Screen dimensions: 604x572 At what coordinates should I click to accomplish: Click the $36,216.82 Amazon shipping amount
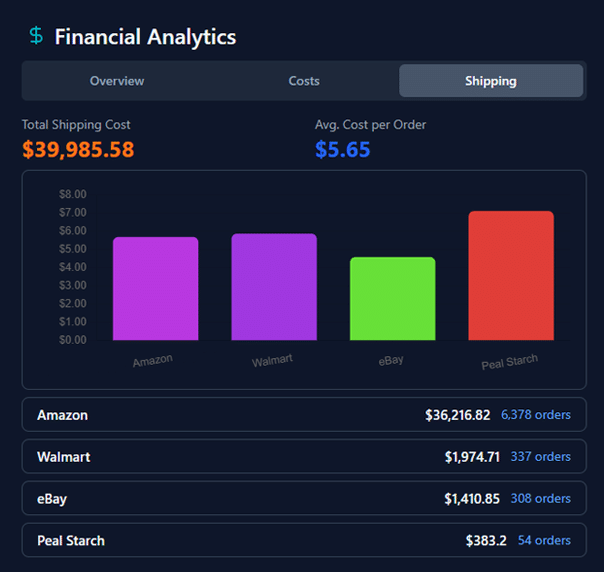[458, 415]
